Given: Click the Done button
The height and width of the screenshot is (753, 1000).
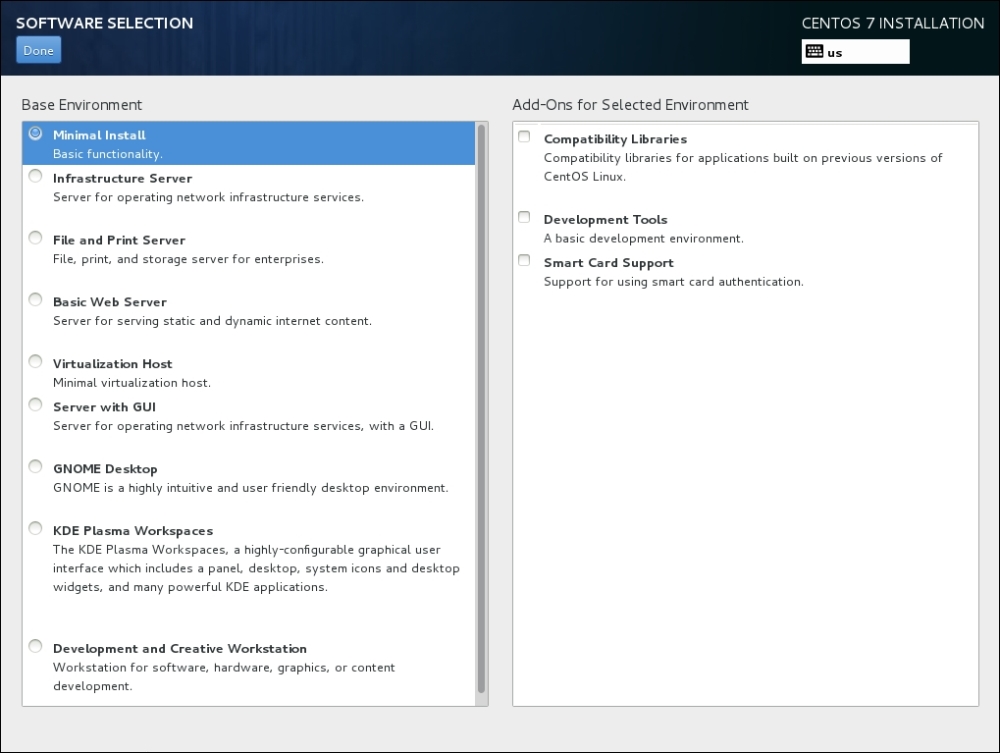Looking at the screenshot, I should [x=38, y=50].
